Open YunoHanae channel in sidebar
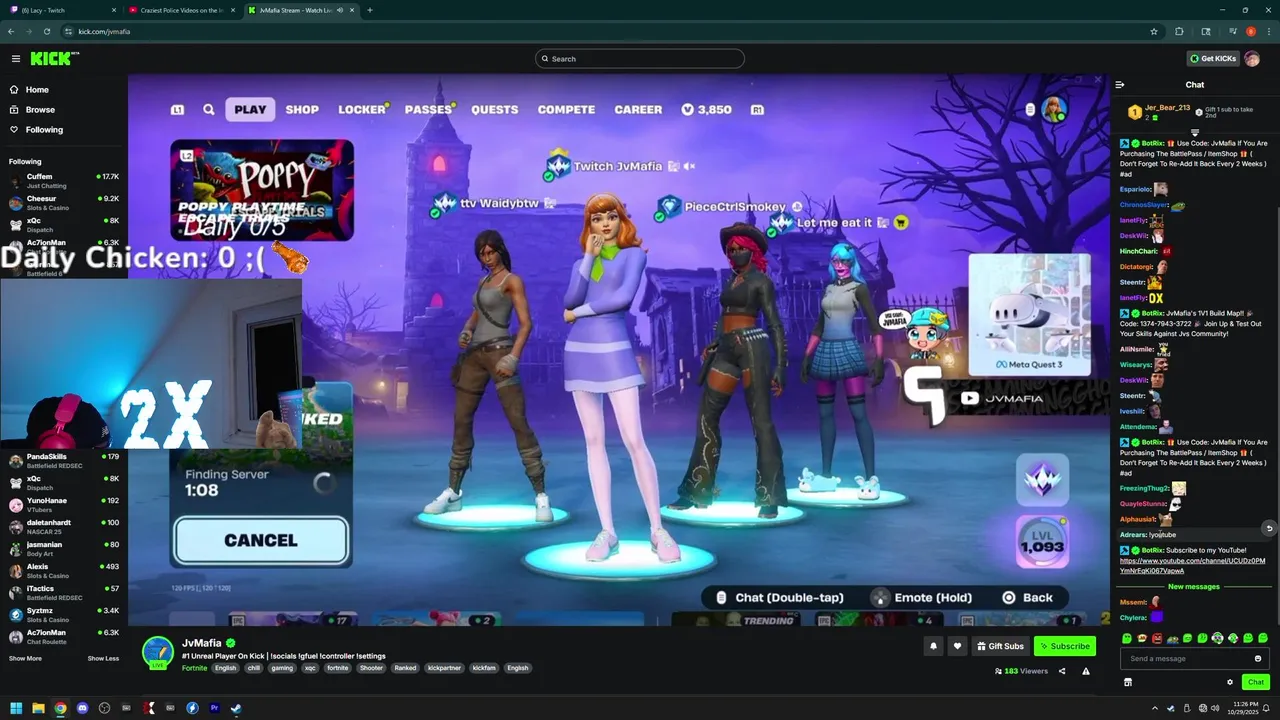This screenshot has width=1280, height=720. click(x=63, y=504)
